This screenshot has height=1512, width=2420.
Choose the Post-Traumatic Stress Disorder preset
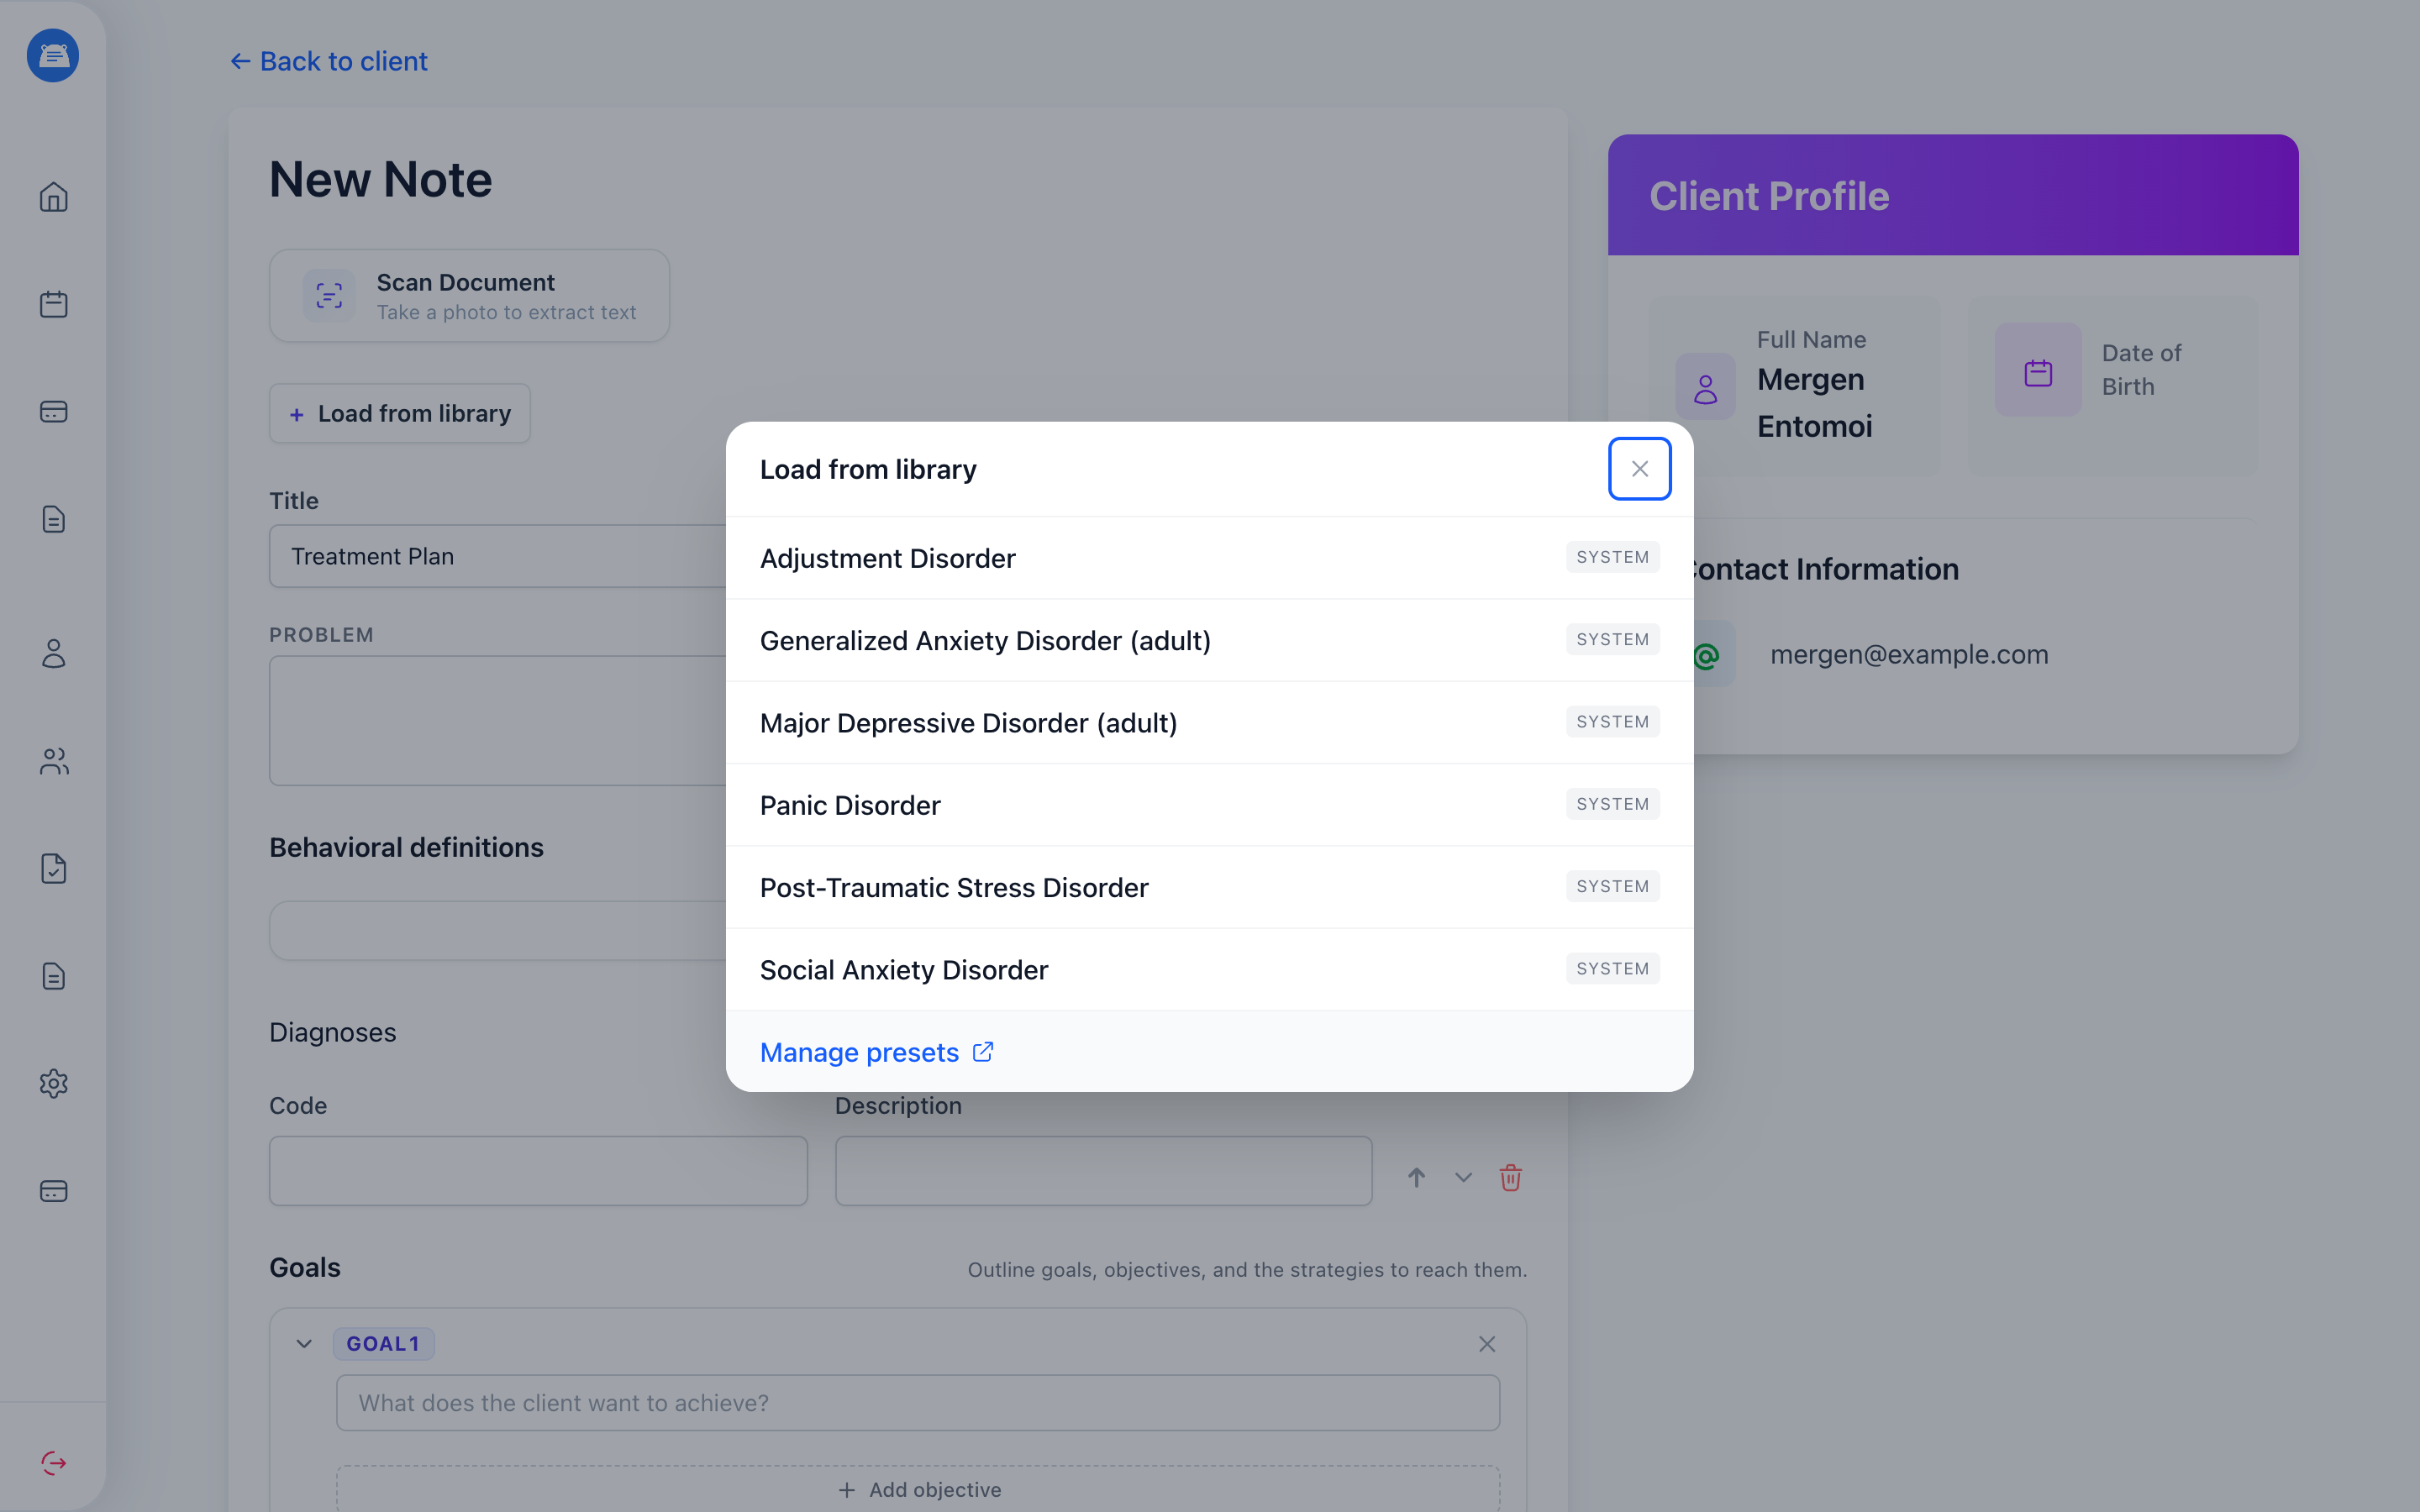click(x=1209, y=887)
